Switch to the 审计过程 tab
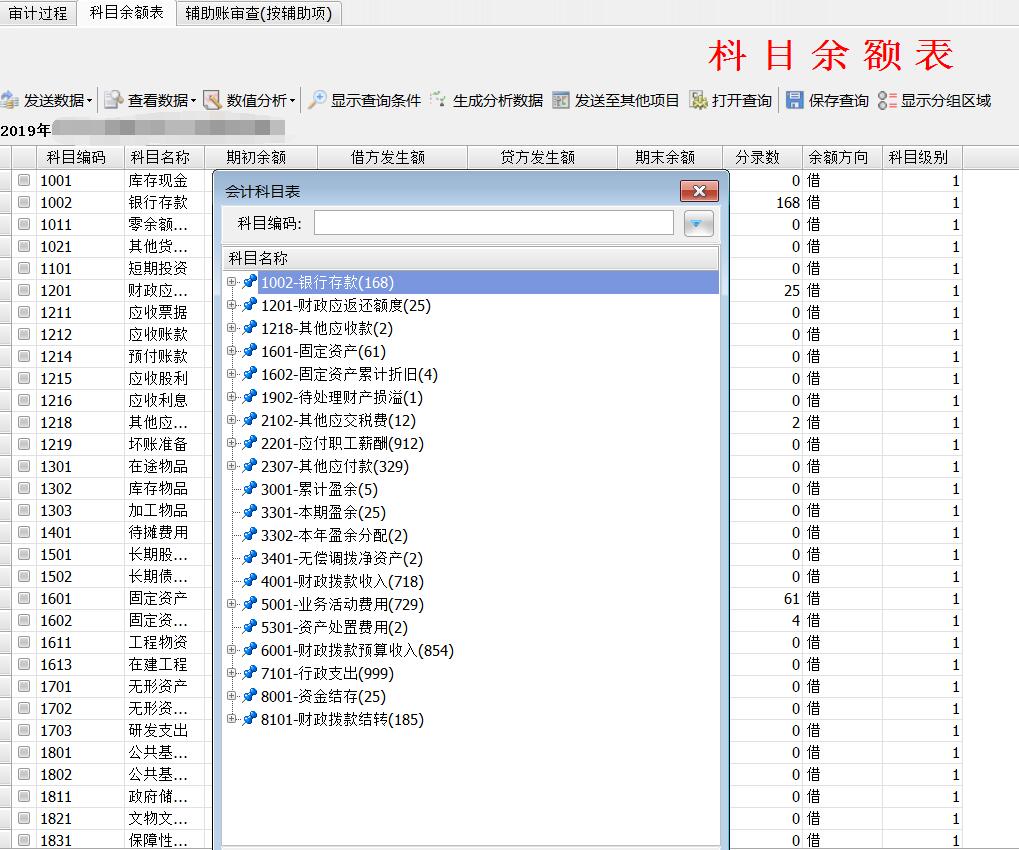Image resolution: width=1019 pixels, height=850 pixels. point(38,13)
